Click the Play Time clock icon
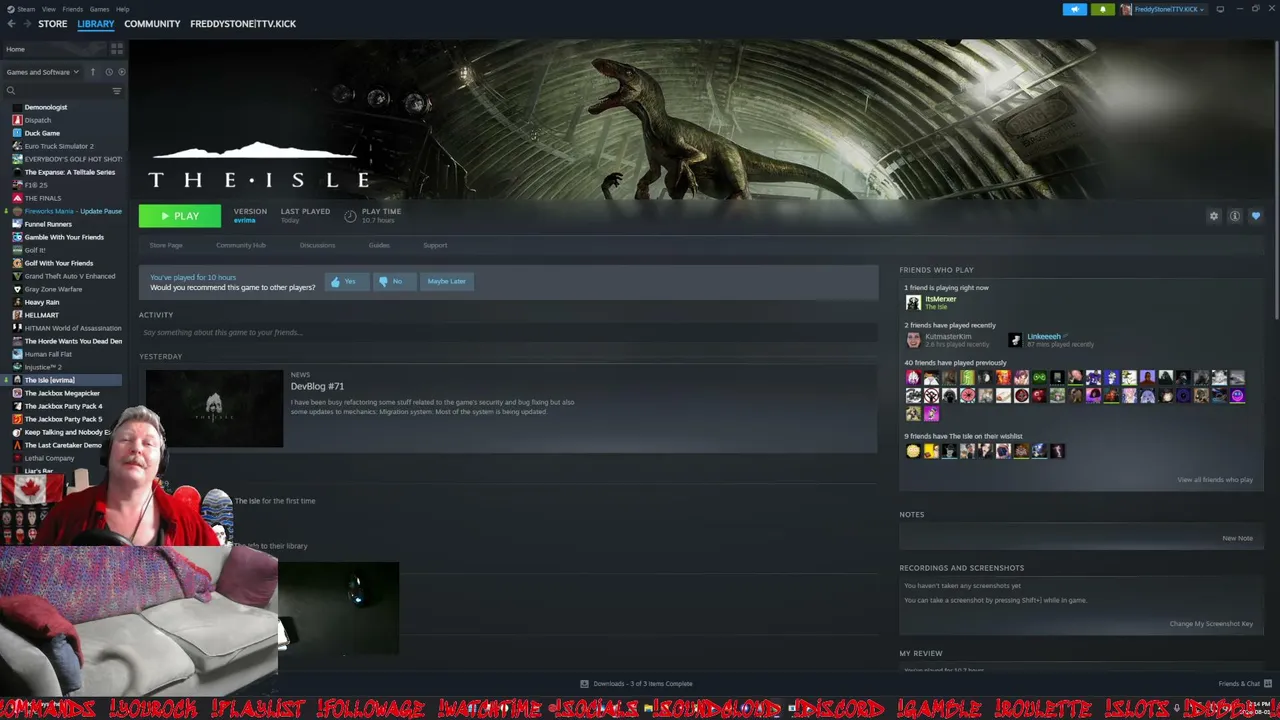 point(350,216)
